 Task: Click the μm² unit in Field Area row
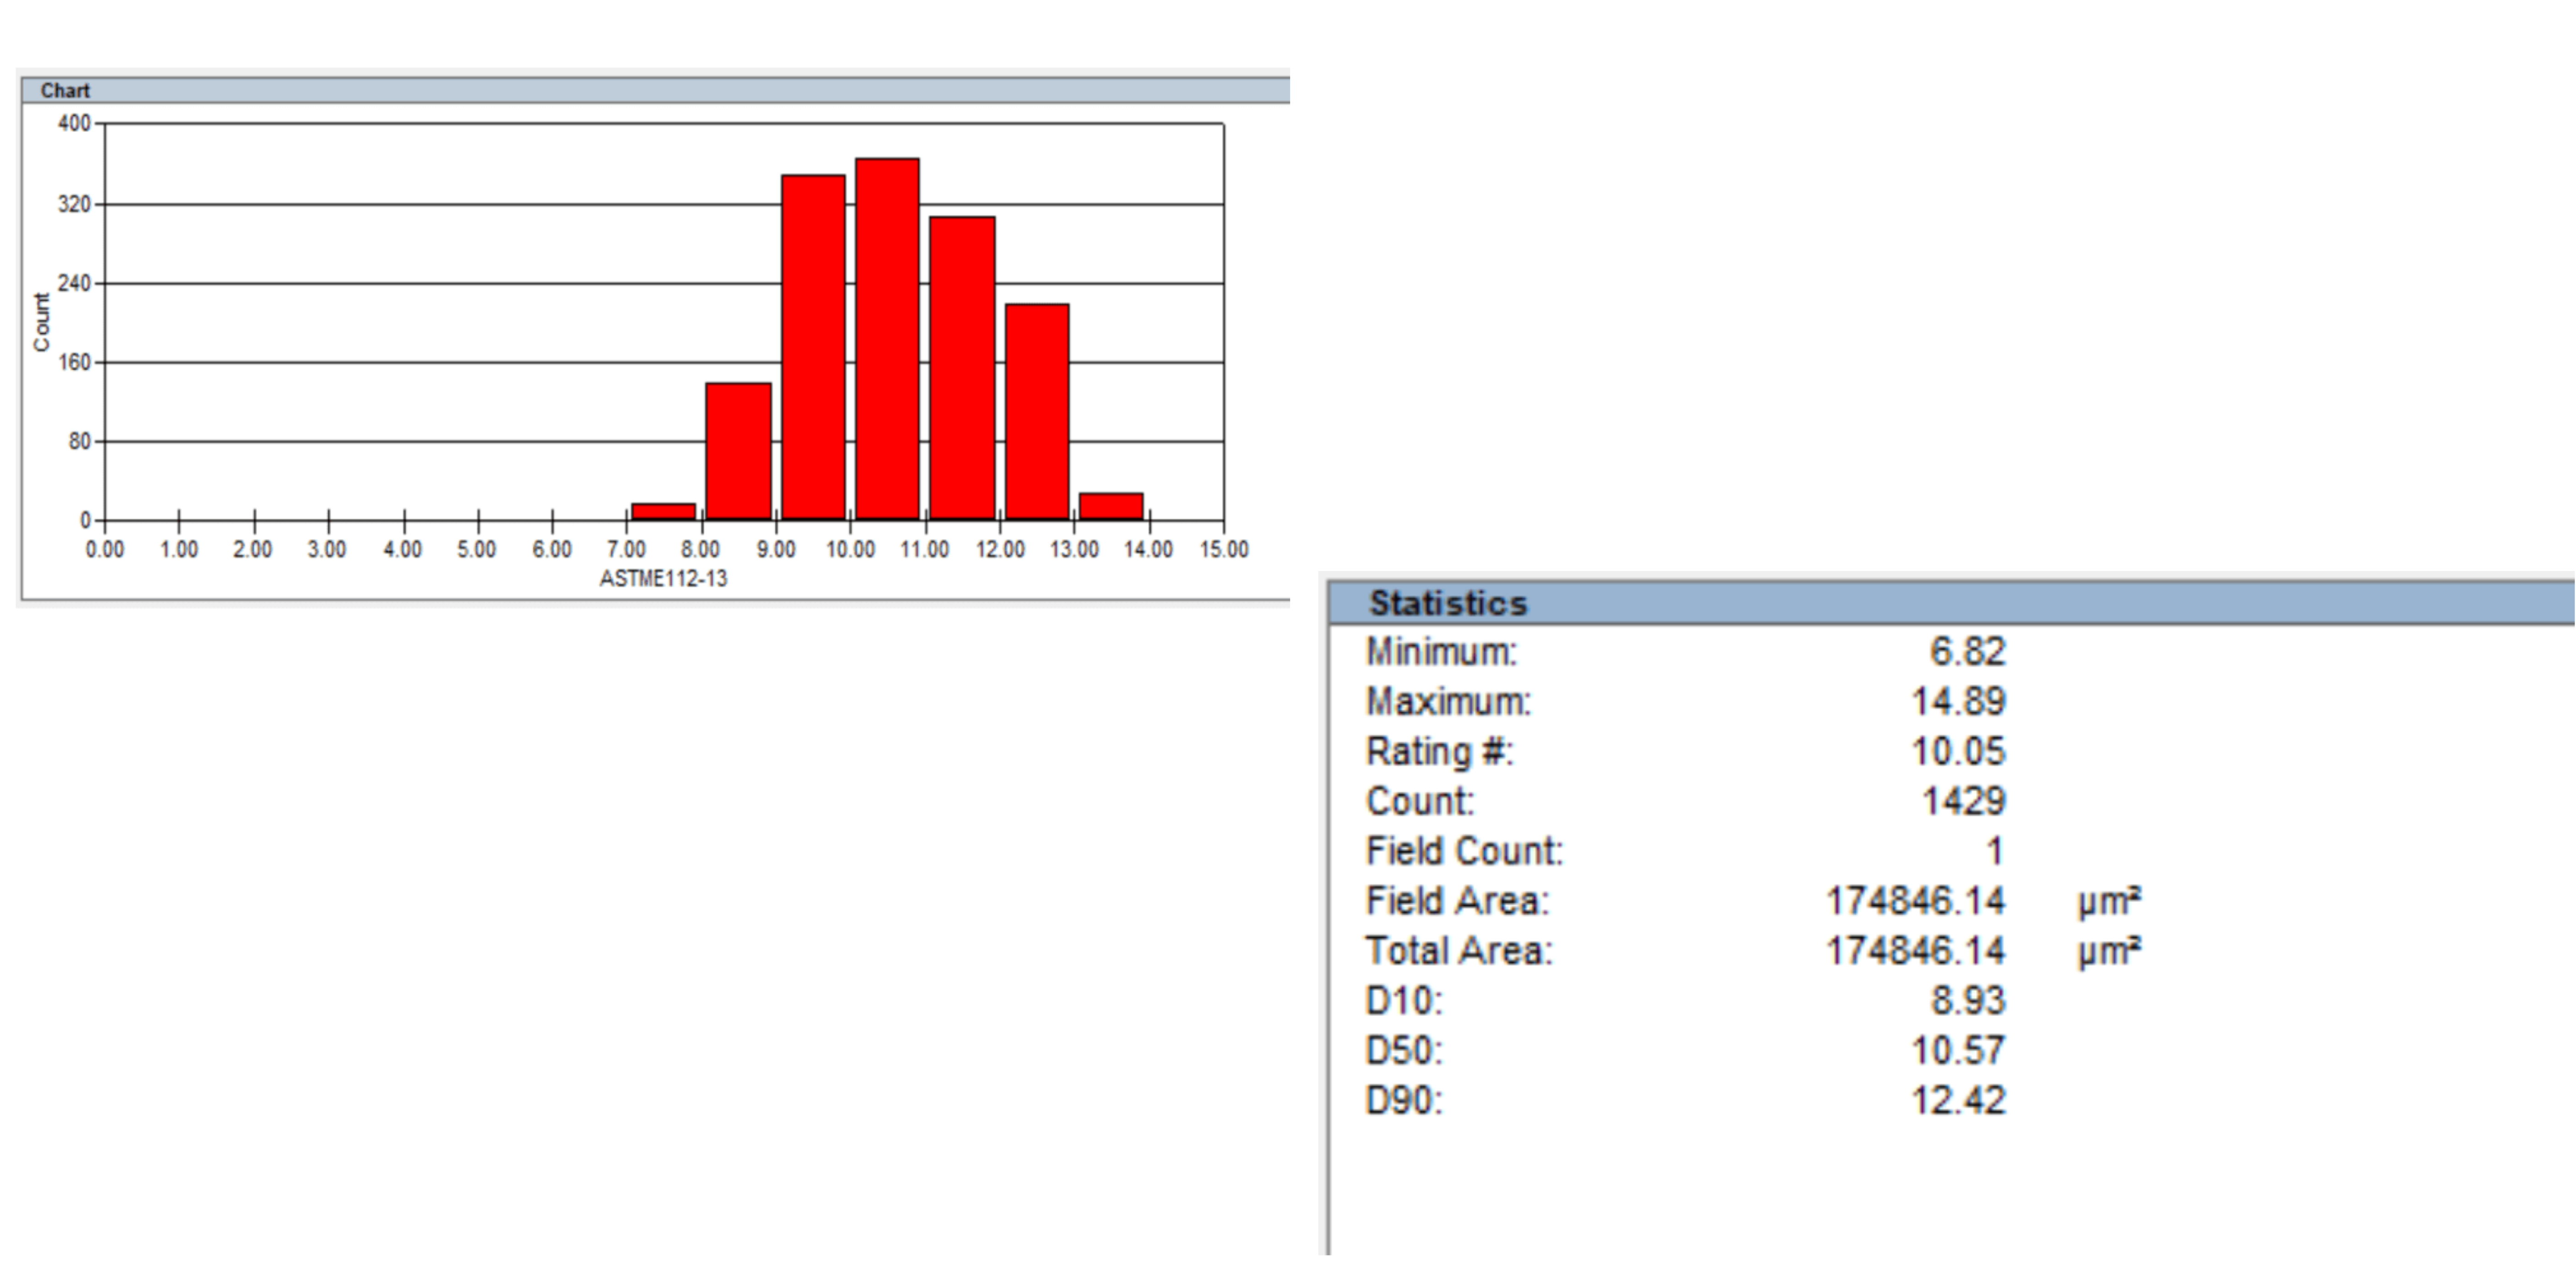click(x=2109, y=902)
